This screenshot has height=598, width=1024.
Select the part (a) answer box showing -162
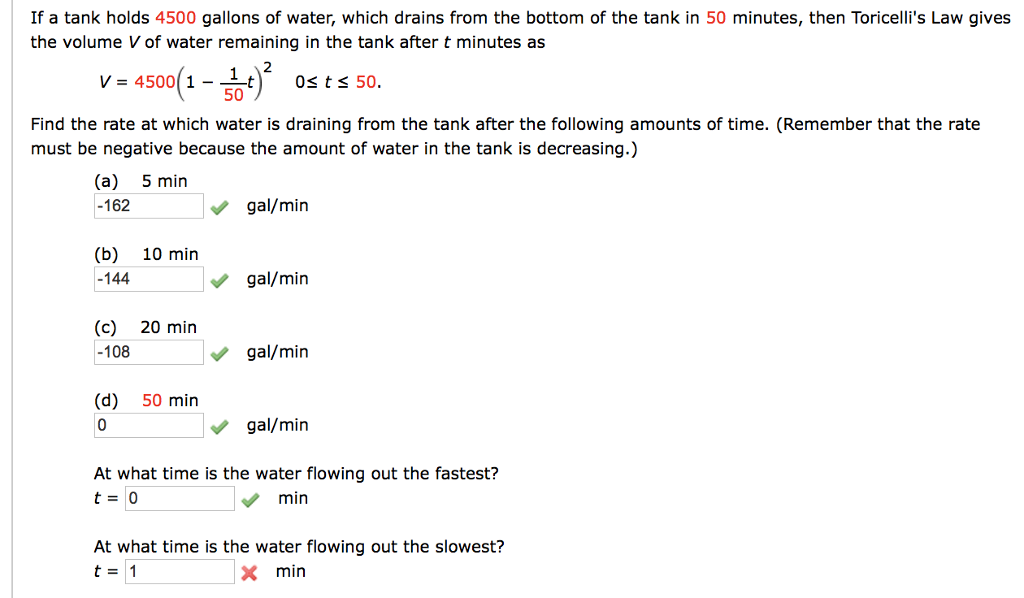(148, 205)
